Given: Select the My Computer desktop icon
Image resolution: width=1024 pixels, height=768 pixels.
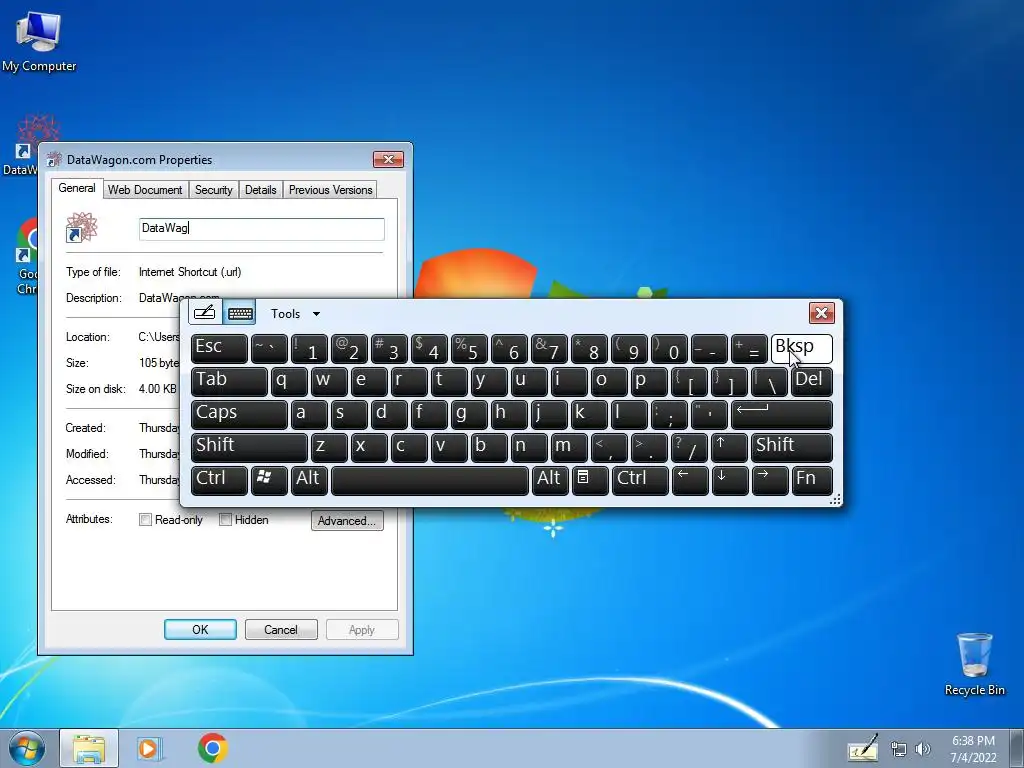Looking at the screenshot, I should [39, 42].
